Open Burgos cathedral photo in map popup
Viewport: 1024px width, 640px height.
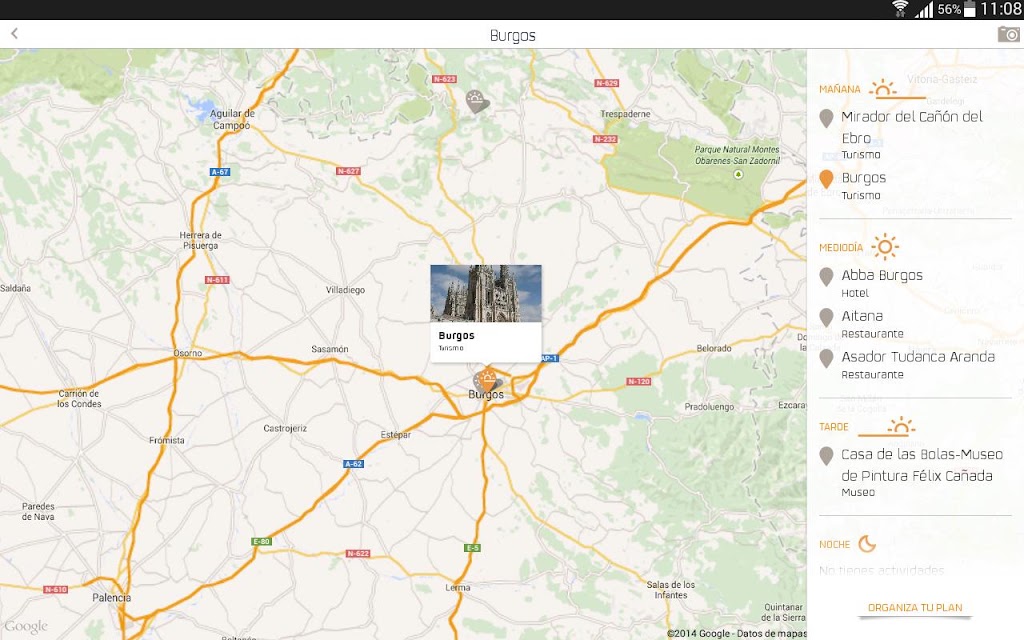[x=486, y=293]
